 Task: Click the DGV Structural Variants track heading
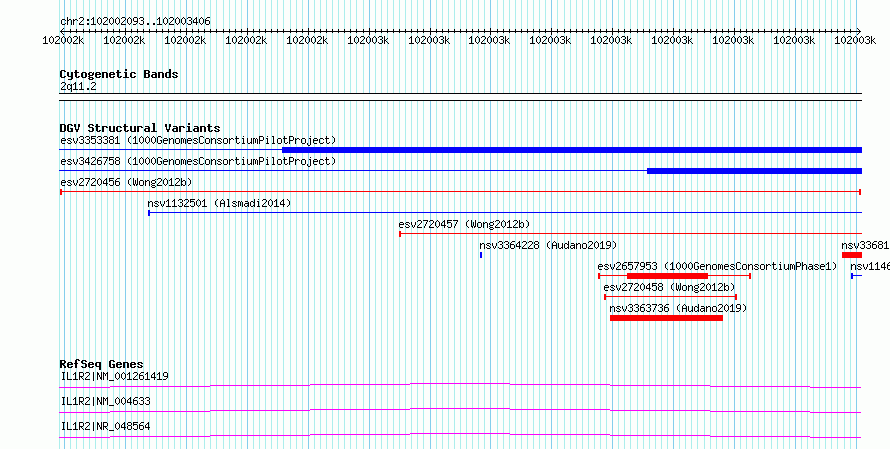point(140,128)
